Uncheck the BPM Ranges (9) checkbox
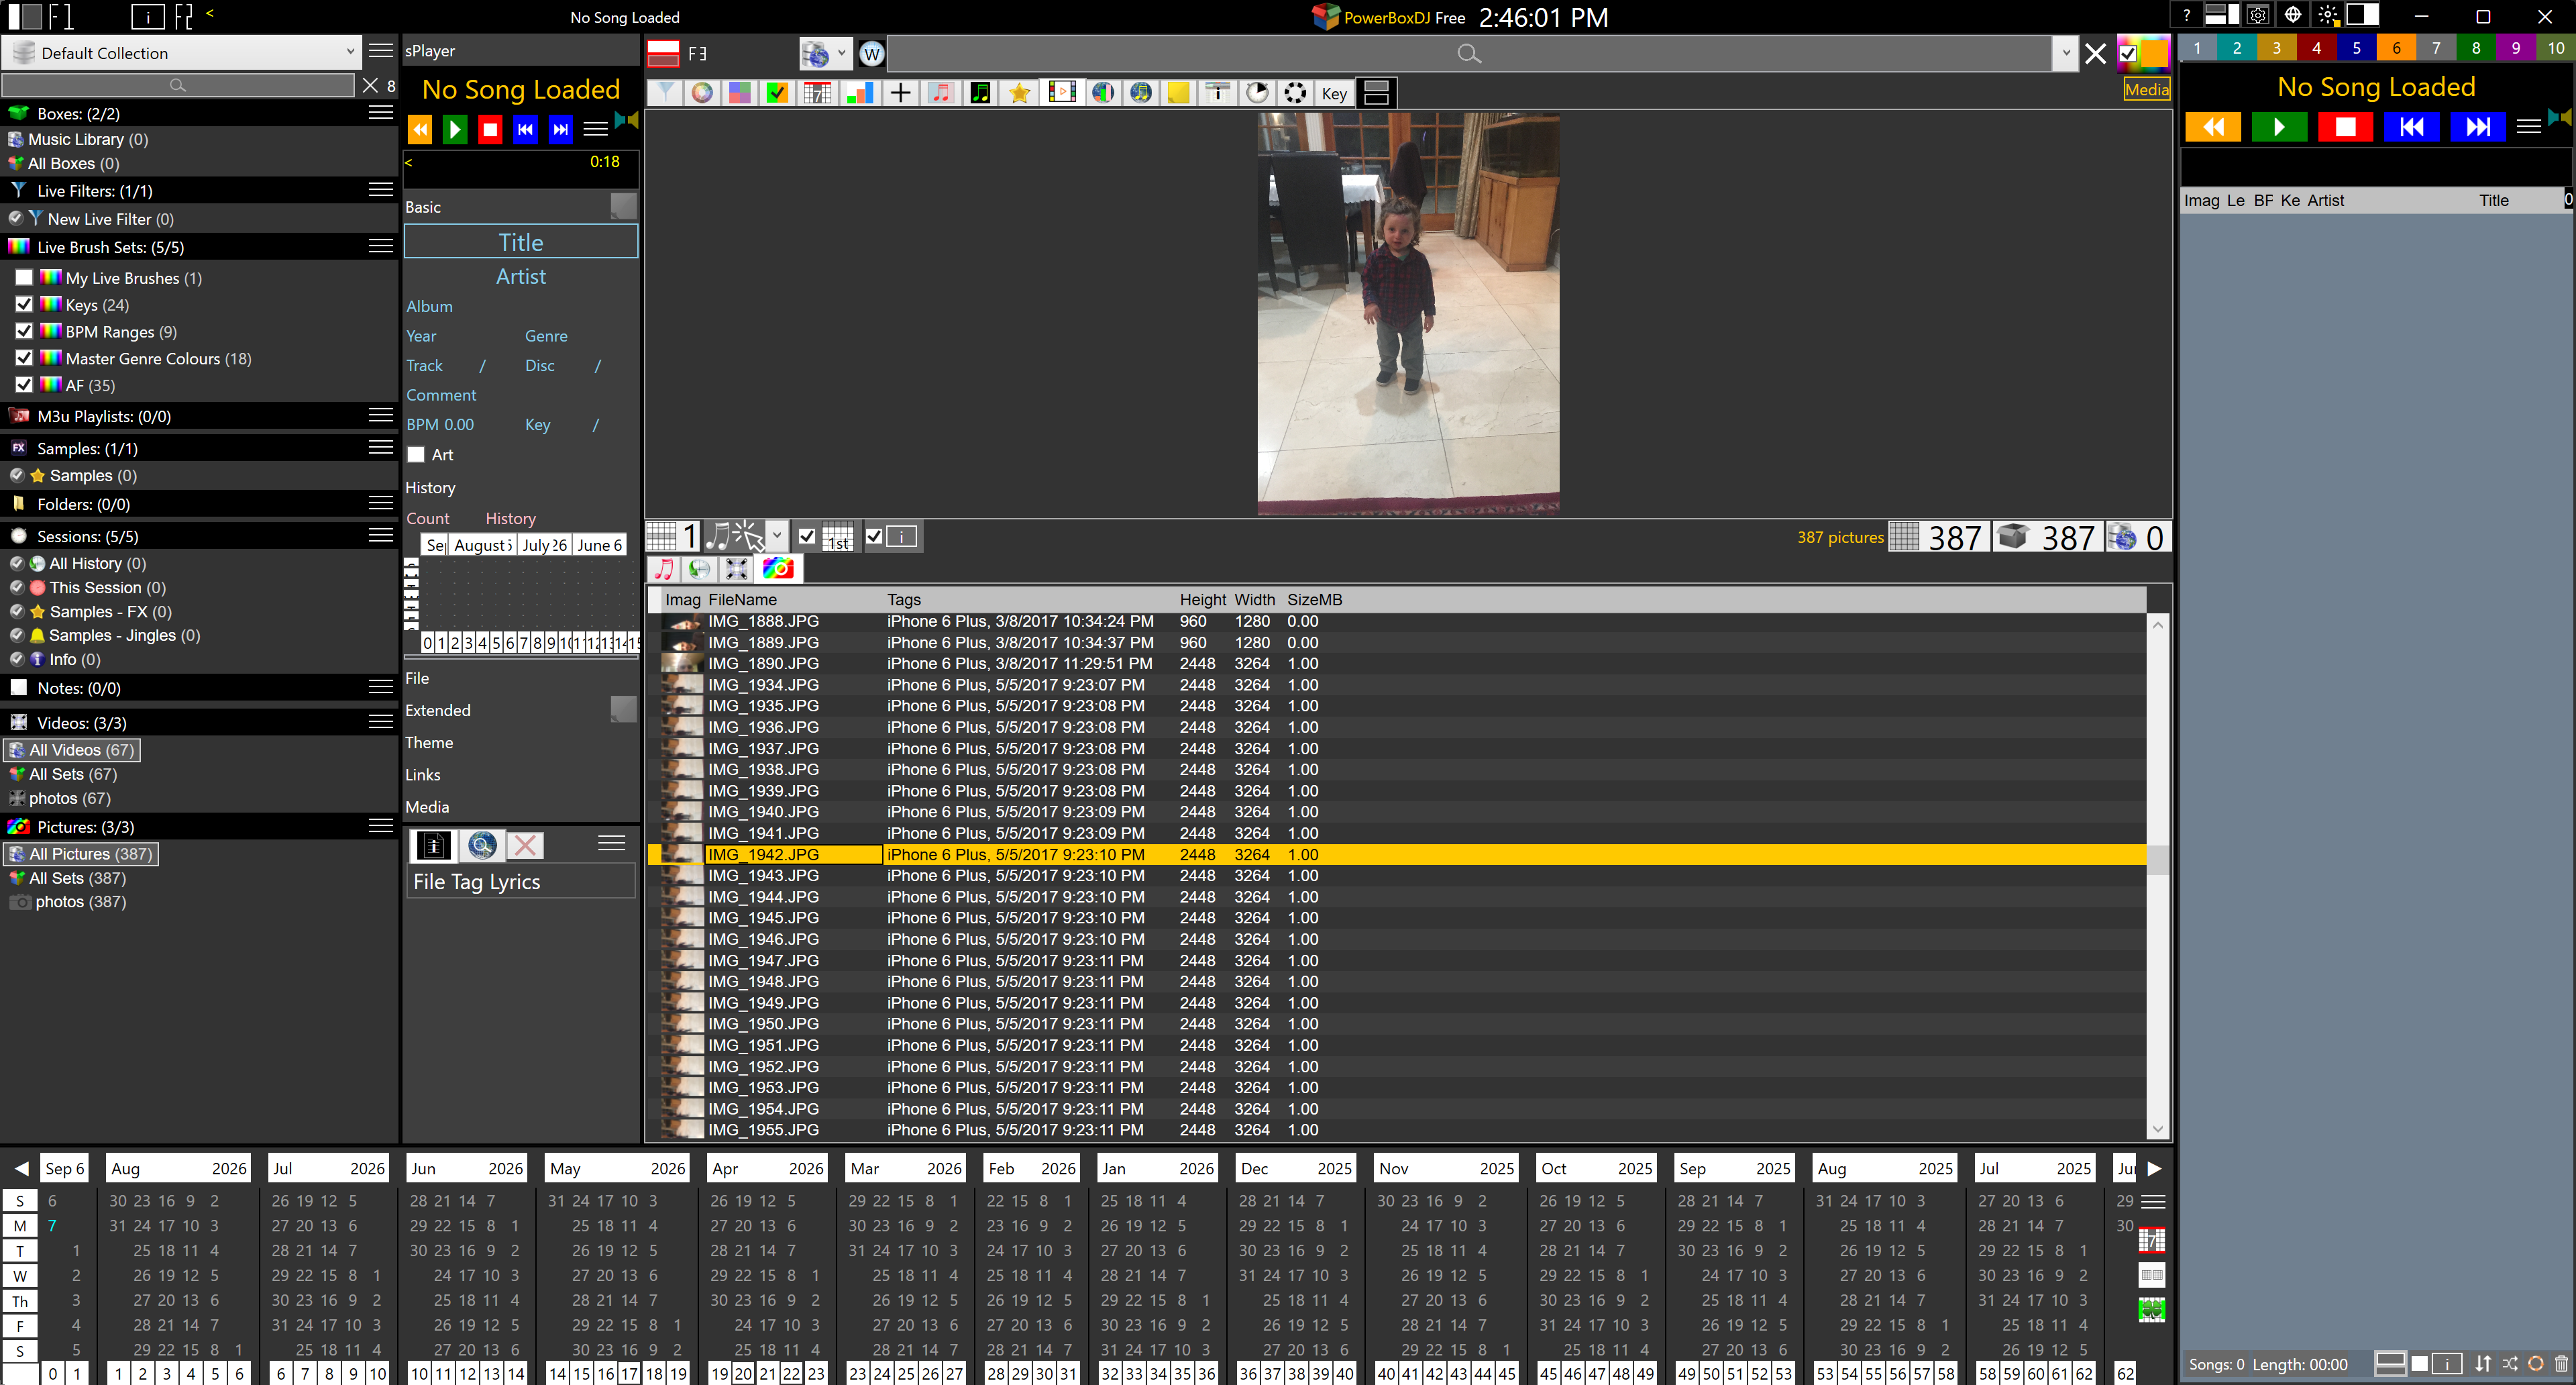The height and width of the screenshot is (1385, 2576). point(24,331)
